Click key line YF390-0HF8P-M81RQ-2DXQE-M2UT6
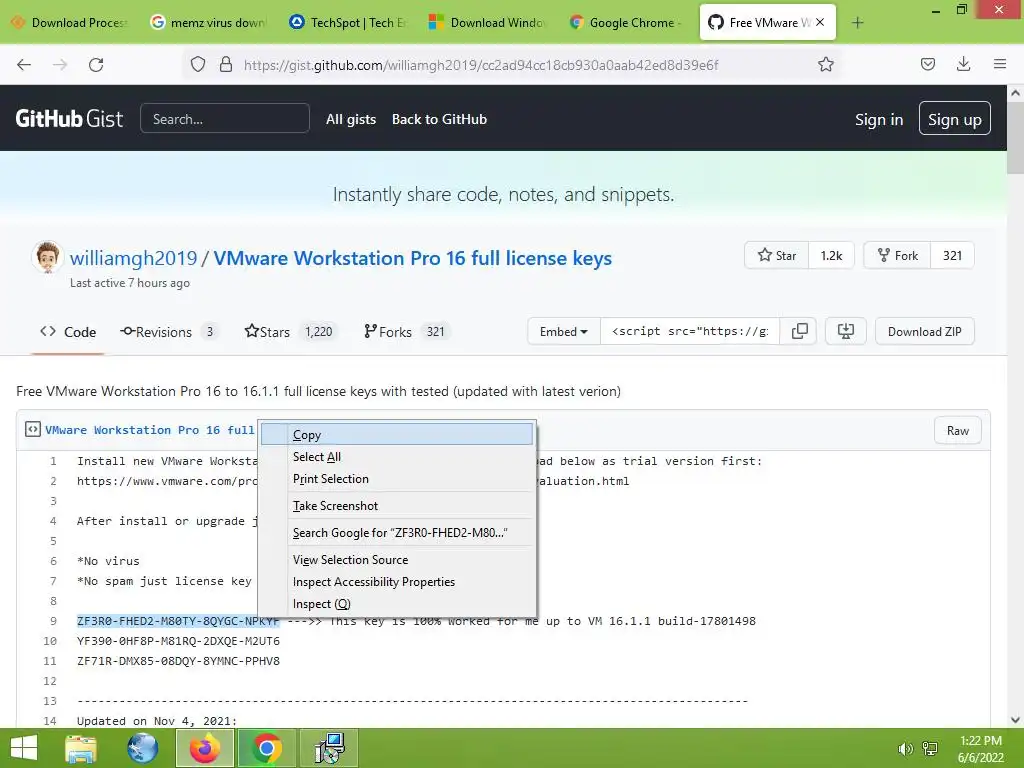Screen dimensions: 1024x768 pyautogui.click(x=178, y=641)
